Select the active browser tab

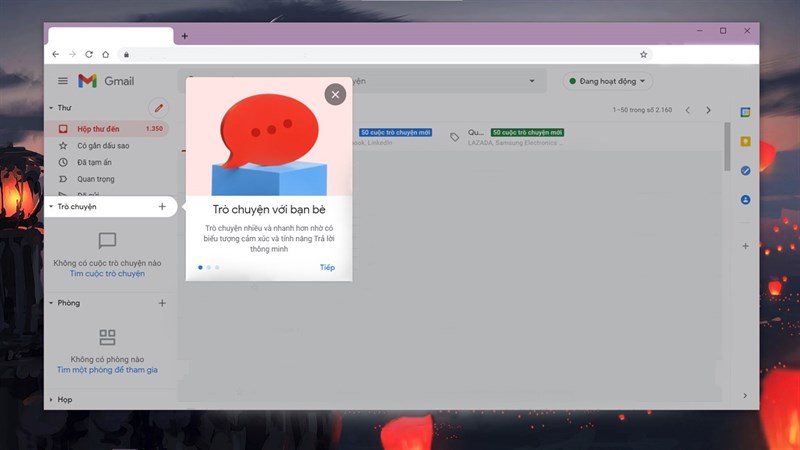pos(111,36)
